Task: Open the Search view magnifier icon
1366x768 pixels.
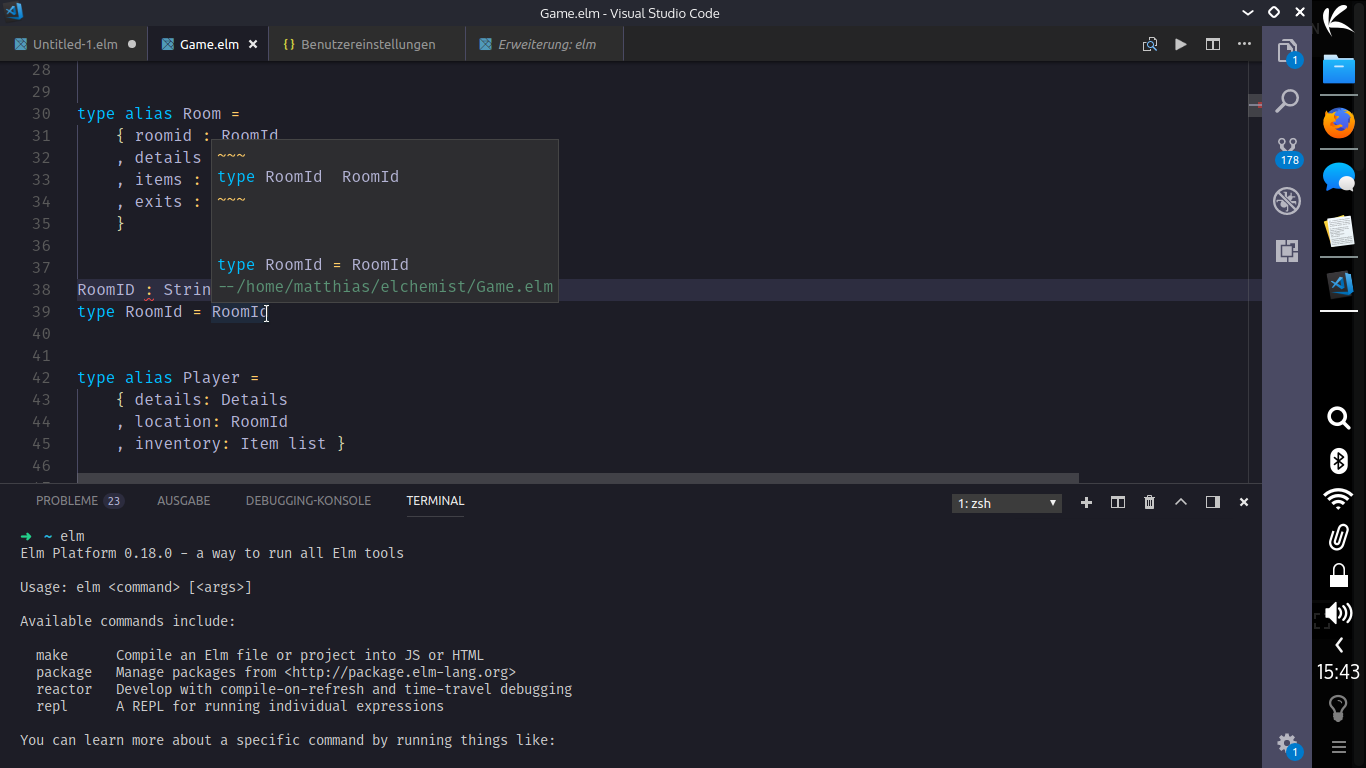Action: coord(1287,101)
